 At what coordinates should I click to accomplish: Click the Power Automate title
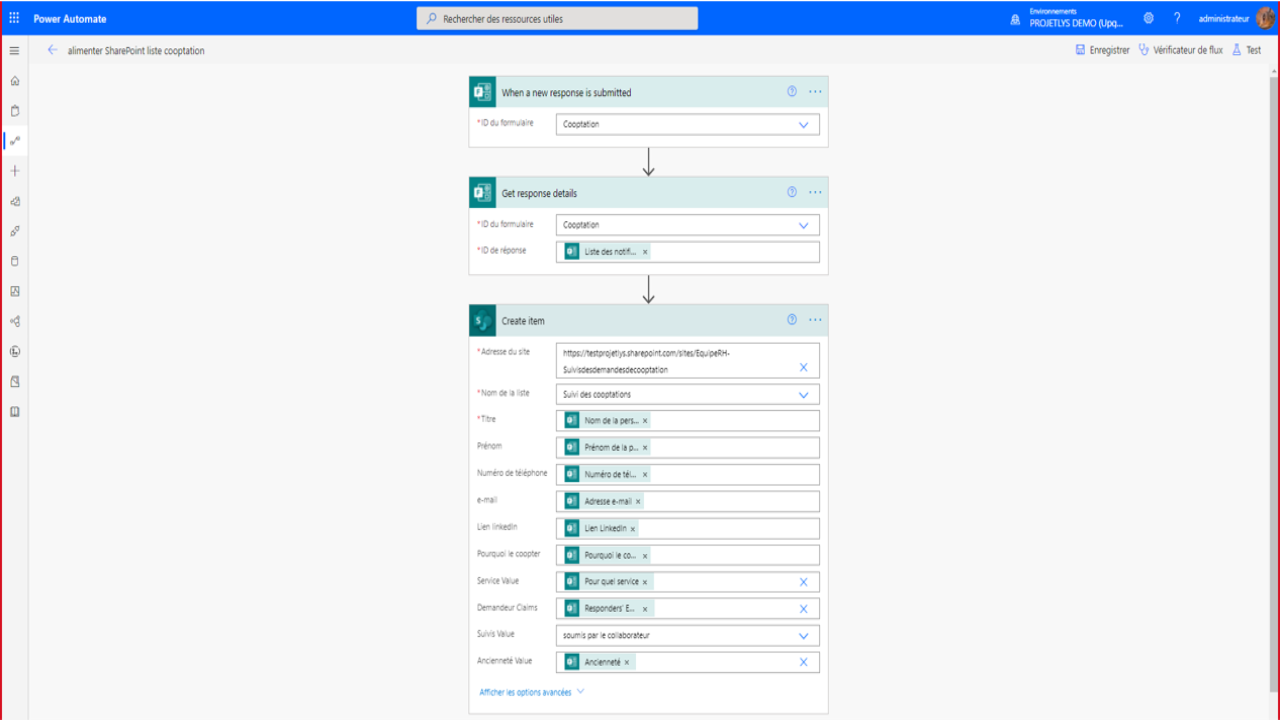point(70,19)
